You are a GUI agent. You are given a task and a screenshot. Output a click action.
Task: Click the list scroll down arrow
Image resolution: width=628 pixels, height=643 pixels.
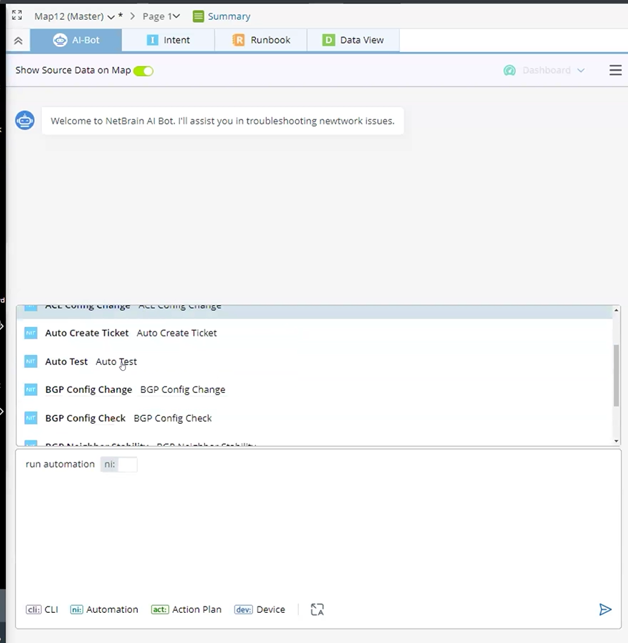[616, 441]
